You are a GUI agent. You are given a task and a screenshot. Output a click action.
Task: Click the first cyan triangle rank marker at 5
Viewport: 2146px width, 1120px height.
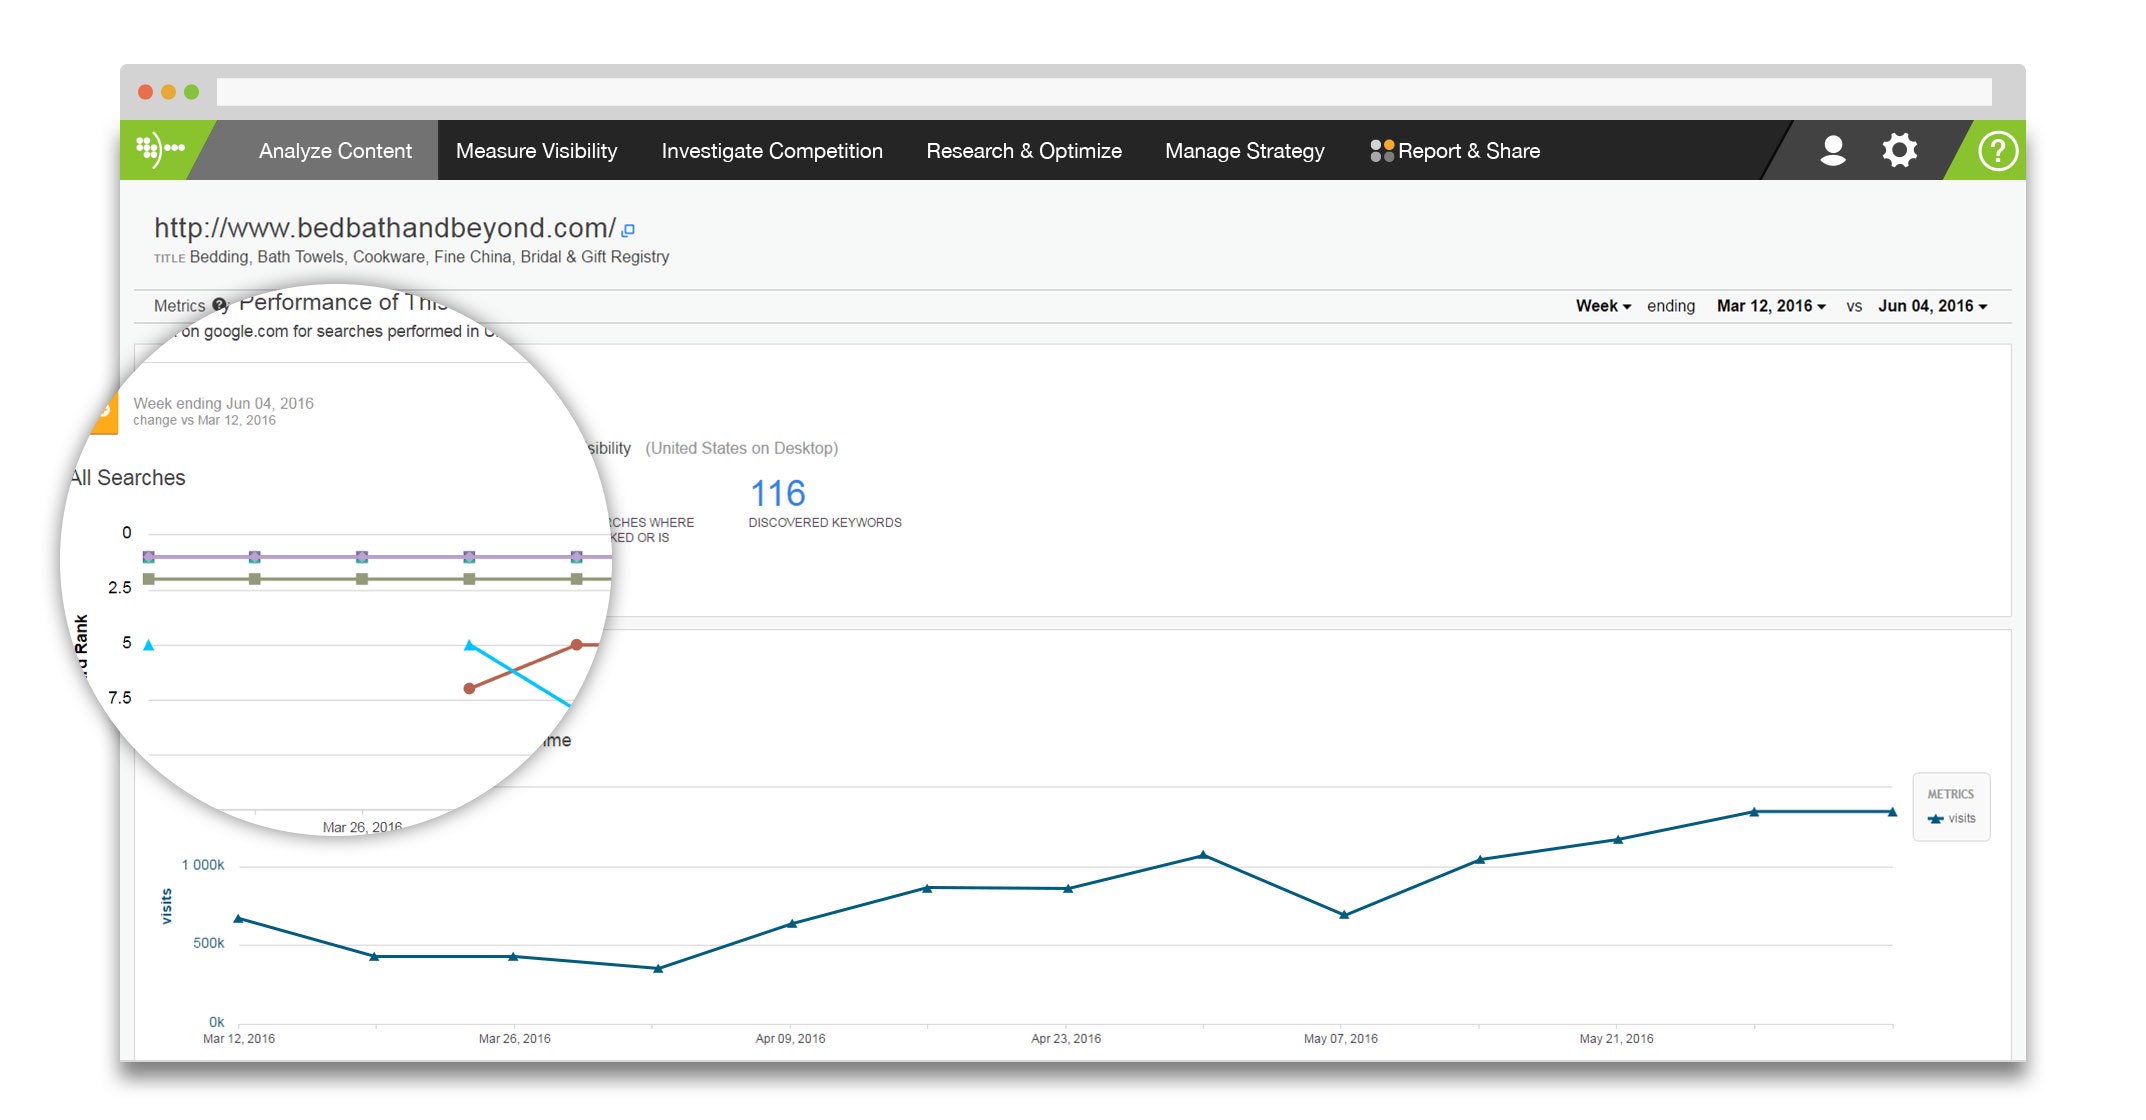[148, 645]
